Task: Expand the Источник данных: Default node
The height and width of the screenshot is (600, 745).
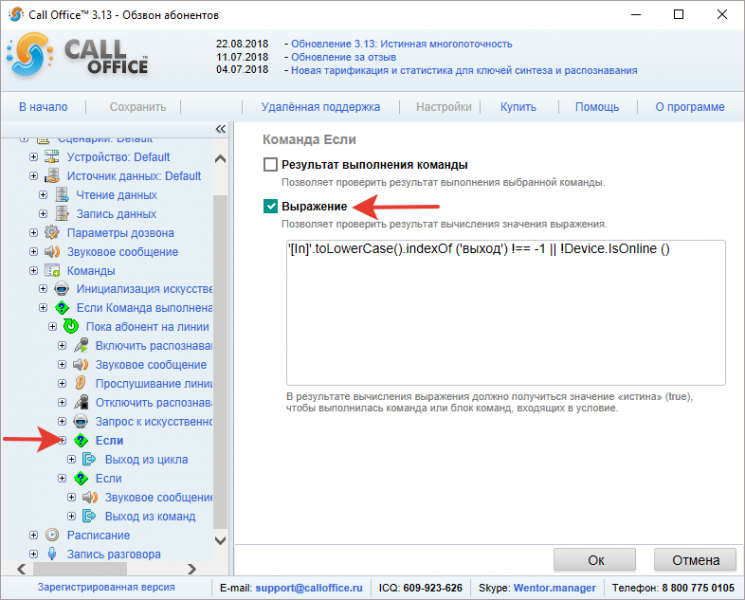Action: [x=33, y=176]
